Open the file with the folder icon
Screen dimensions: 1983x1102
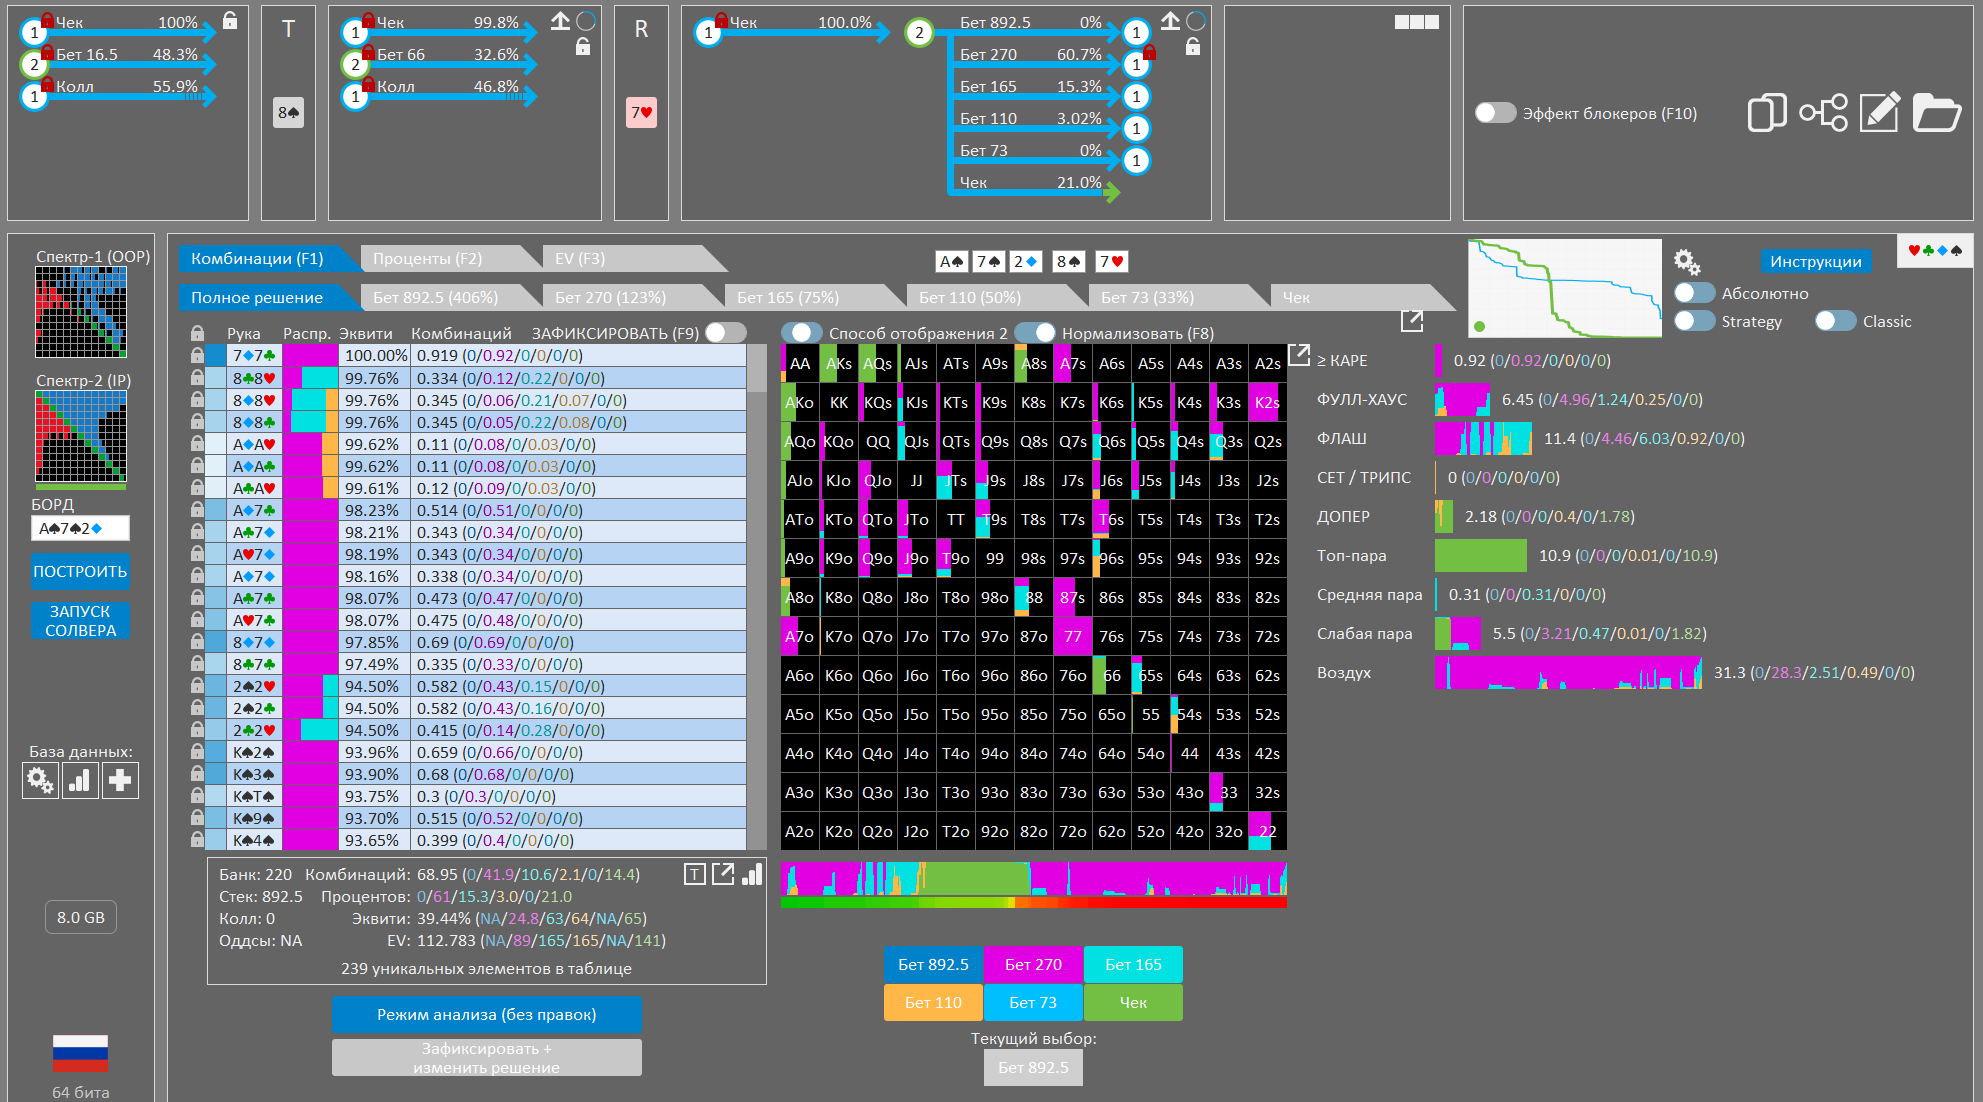click(1937, 112)
